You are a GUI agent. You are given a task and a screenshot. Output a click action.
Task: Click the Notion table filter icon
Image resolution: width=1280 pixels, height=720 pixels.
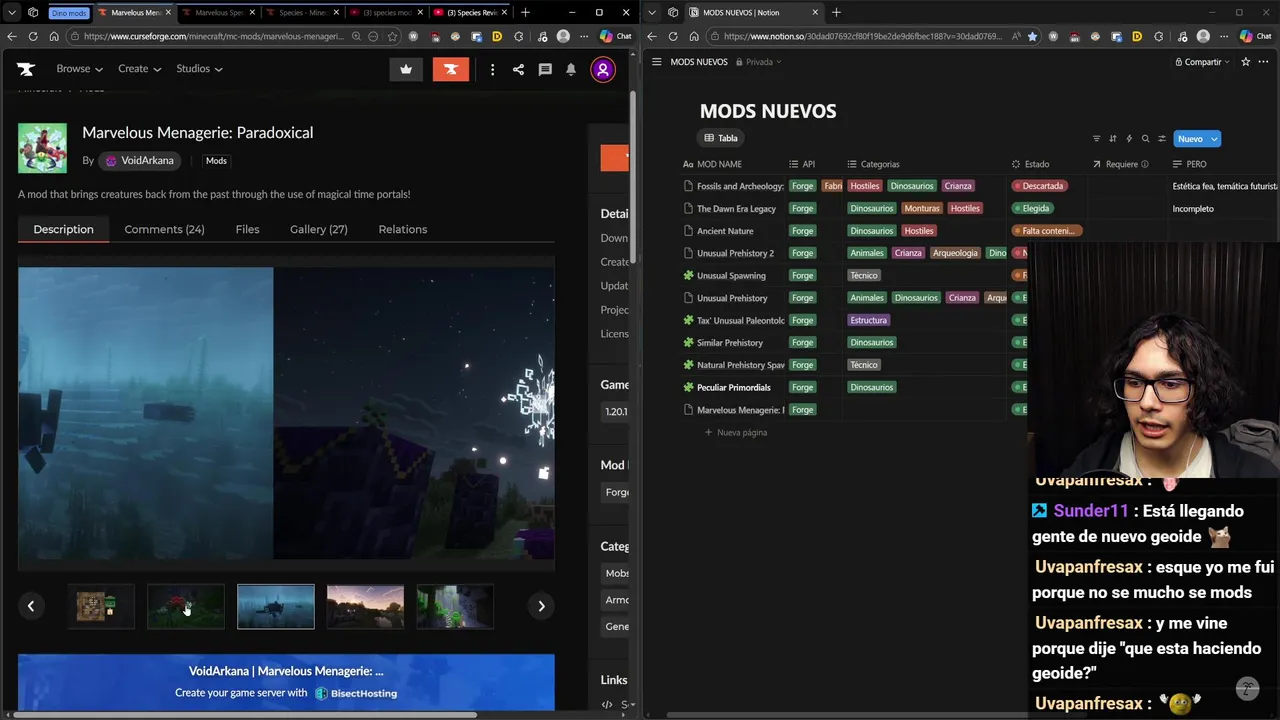point(1096,139)
